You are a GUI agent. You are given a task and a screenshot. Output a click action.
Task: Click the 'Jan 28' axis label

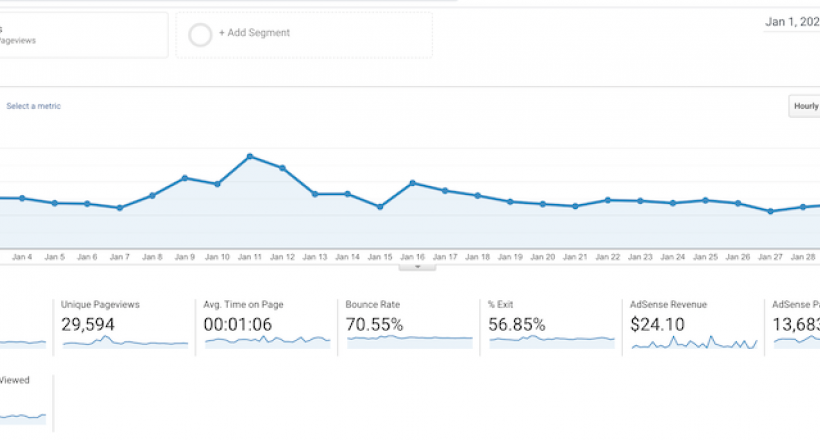pyautogui.click(x=803, y=257)
